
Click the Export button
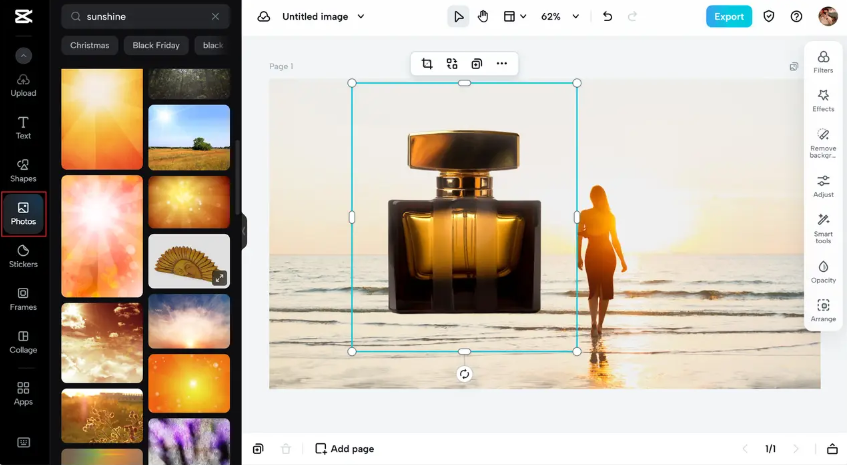729,17
